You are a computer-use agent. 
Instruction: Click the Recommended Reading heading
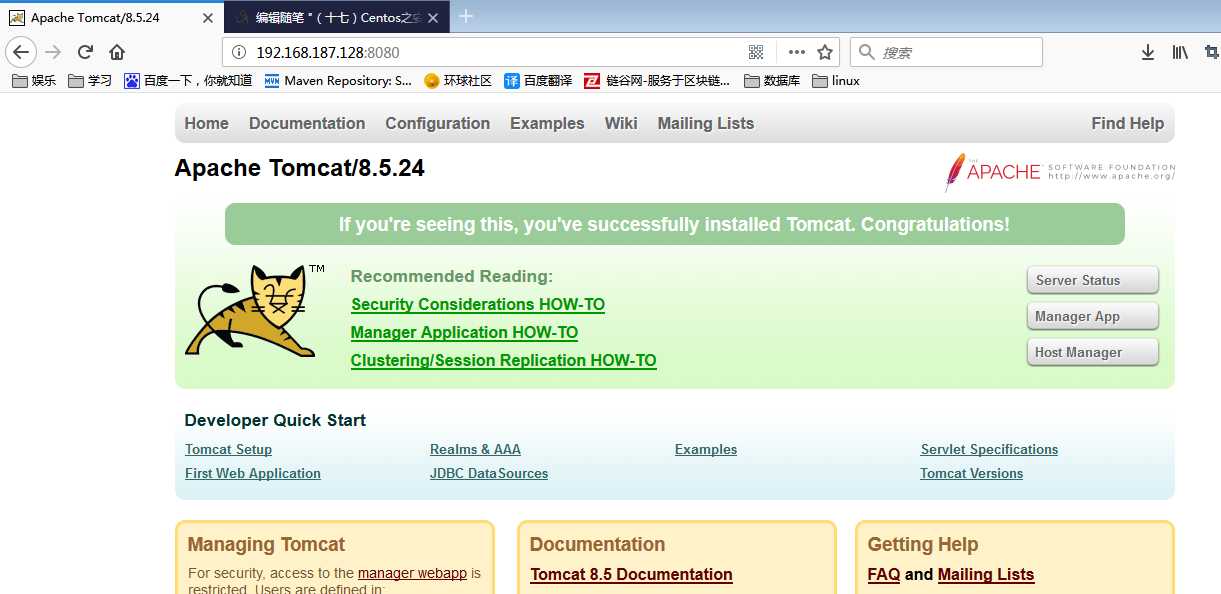pos(452,276)
